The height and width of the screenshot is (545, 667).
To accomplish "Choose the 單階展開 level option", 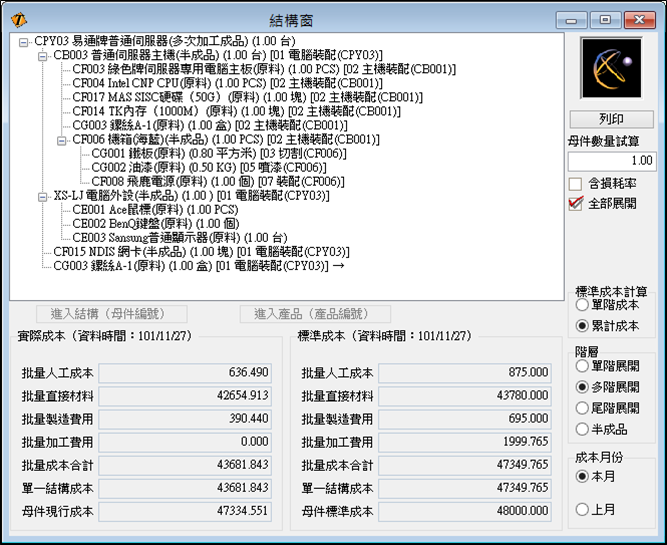I will 582,367.
